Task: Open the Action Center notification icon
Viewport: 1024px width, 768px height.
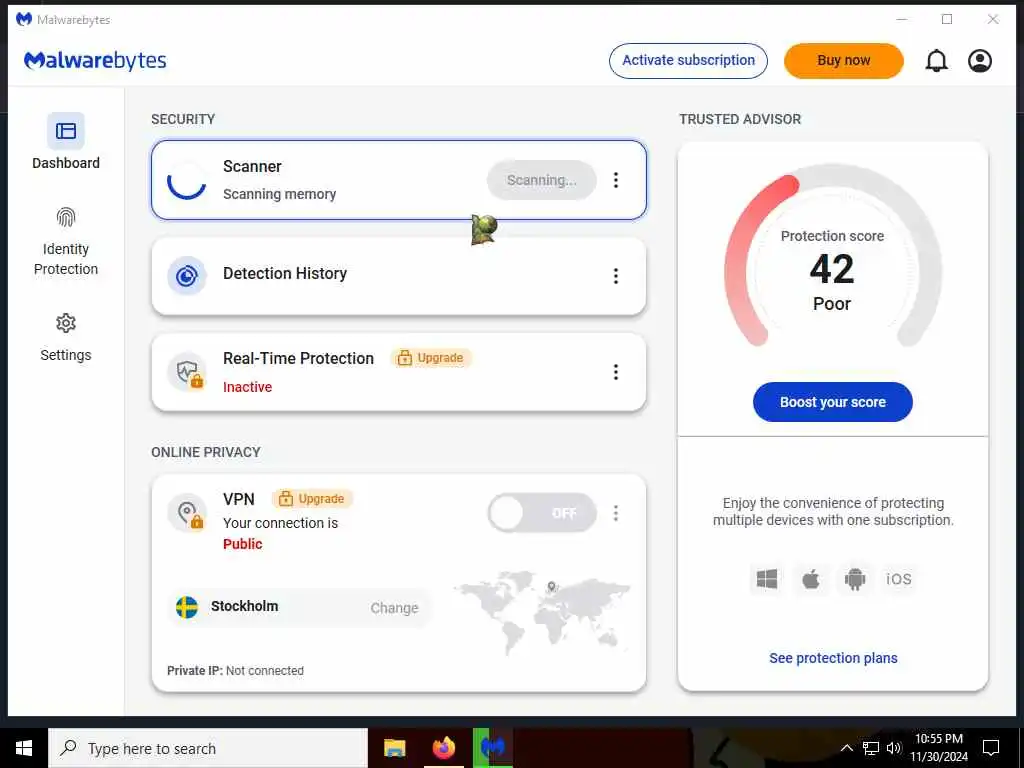Action: pyautogui.click(x=991, y=748)
